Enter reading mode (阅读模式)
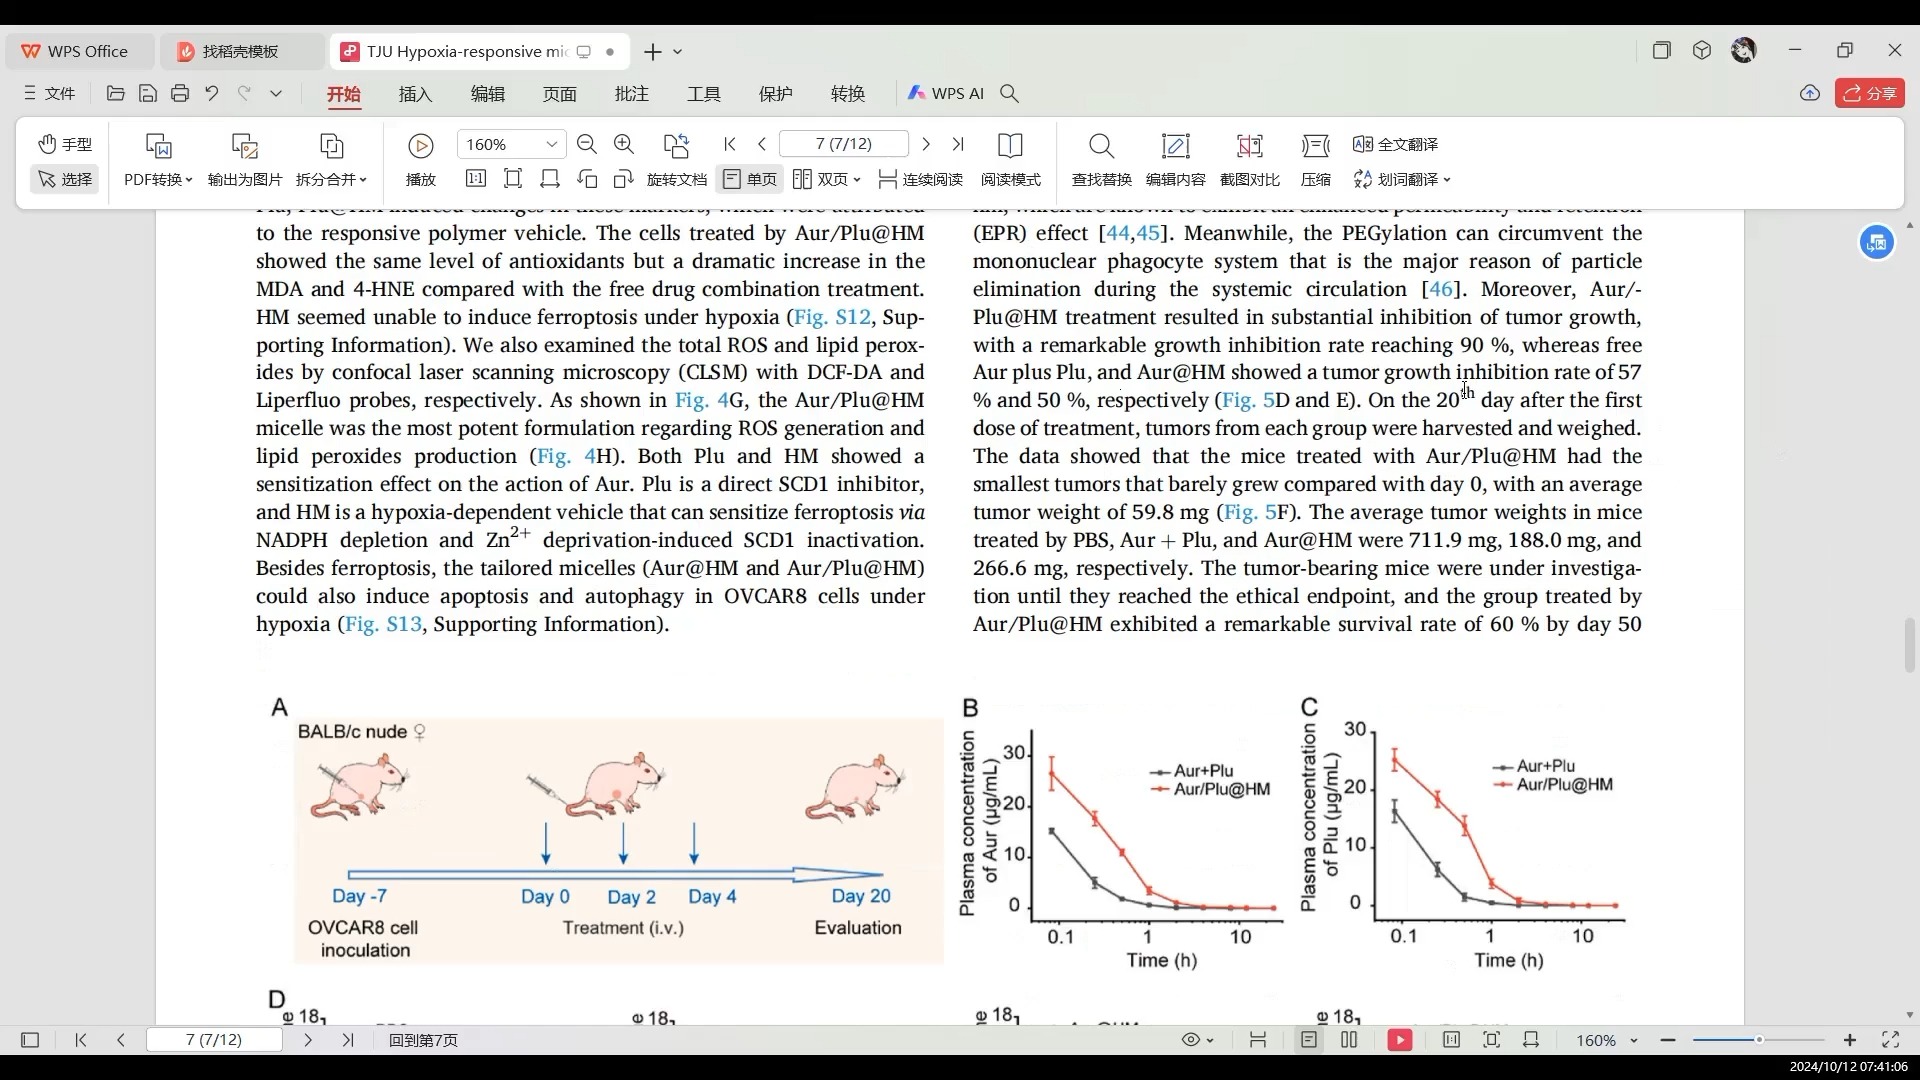The height and width of the screenshot is (1080, 1920). (1011, 160)
